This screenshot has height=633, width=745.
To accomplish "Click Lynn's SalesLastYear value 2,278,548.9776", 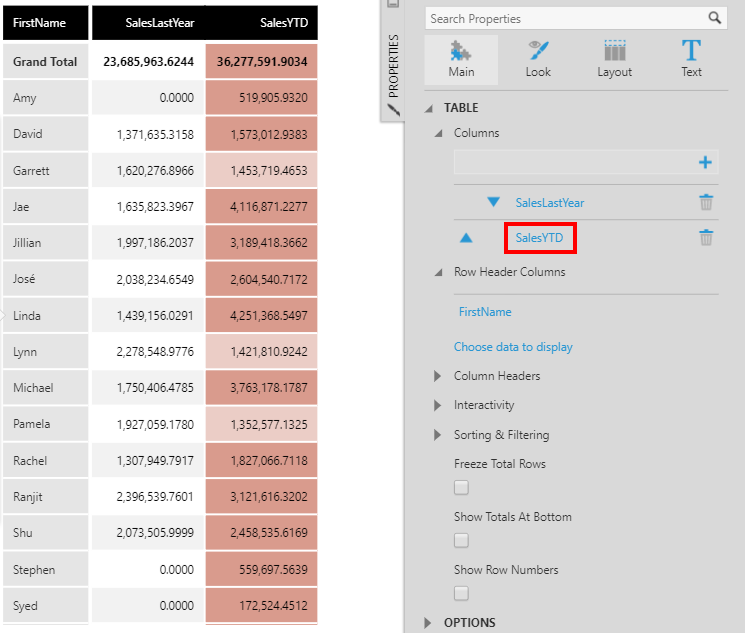I will click(x=148, y=351).
